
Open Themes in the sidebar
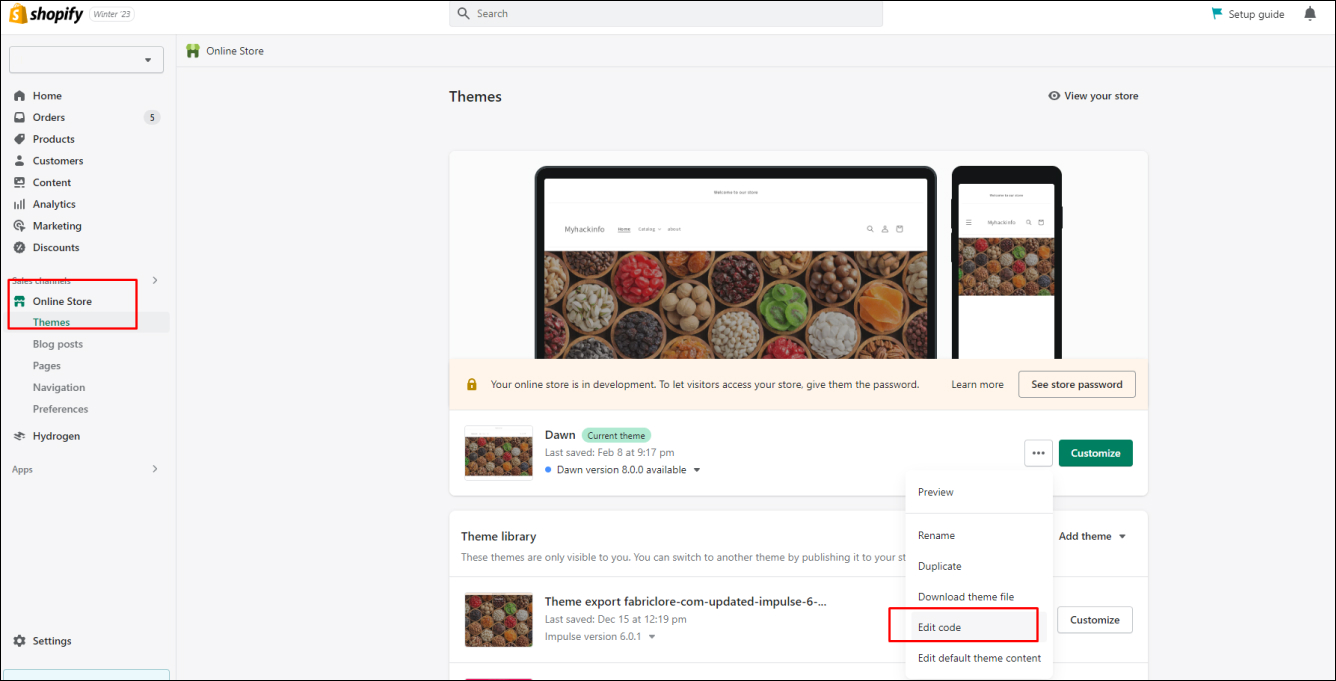tap(51, 322)
